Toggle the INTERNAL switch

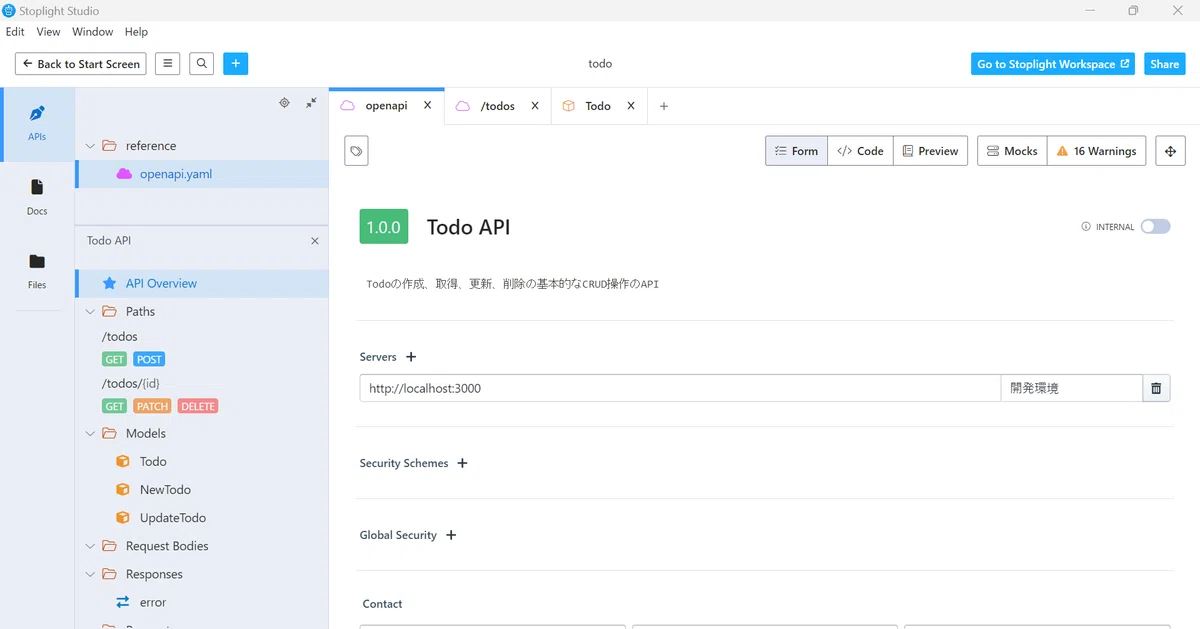click(x=1155, y=227)
